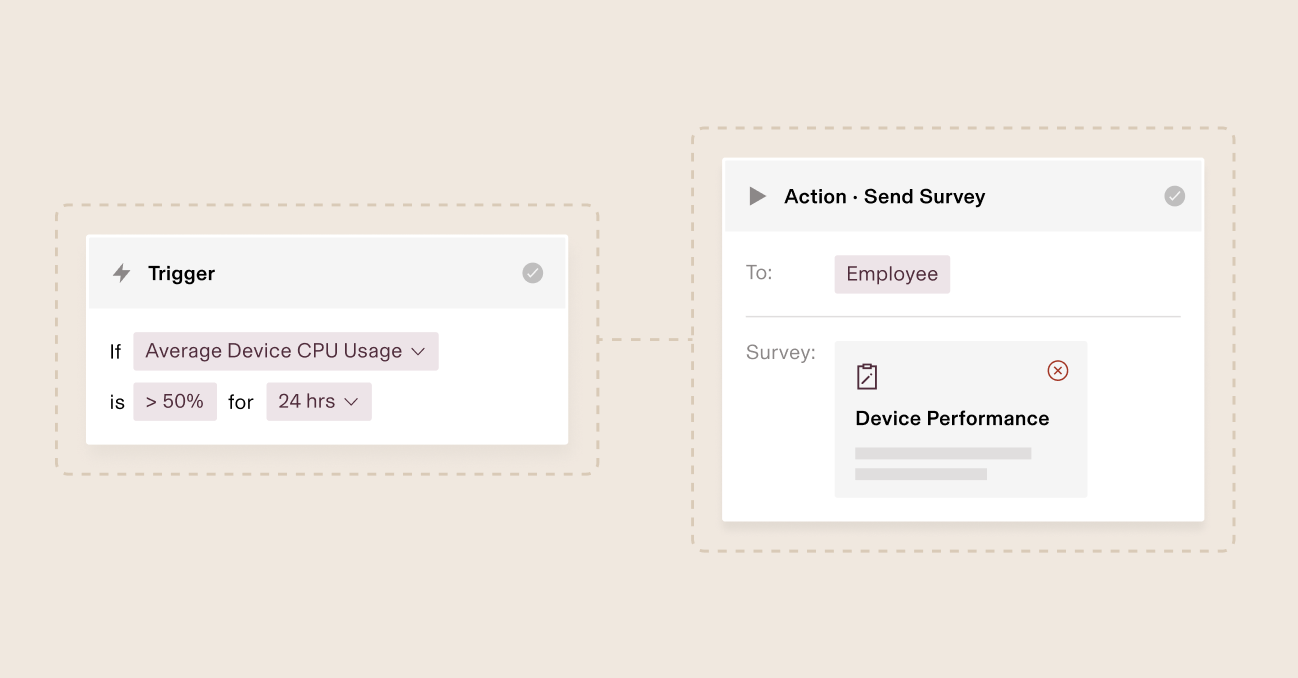
Task: Click the survey description placeholder lines
Action: [942, 464]
